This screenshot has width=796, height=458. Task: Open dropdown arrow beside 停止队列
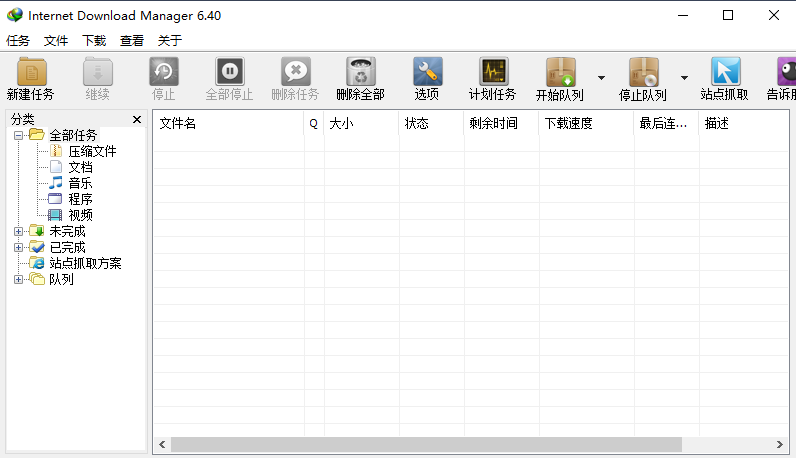684,78
